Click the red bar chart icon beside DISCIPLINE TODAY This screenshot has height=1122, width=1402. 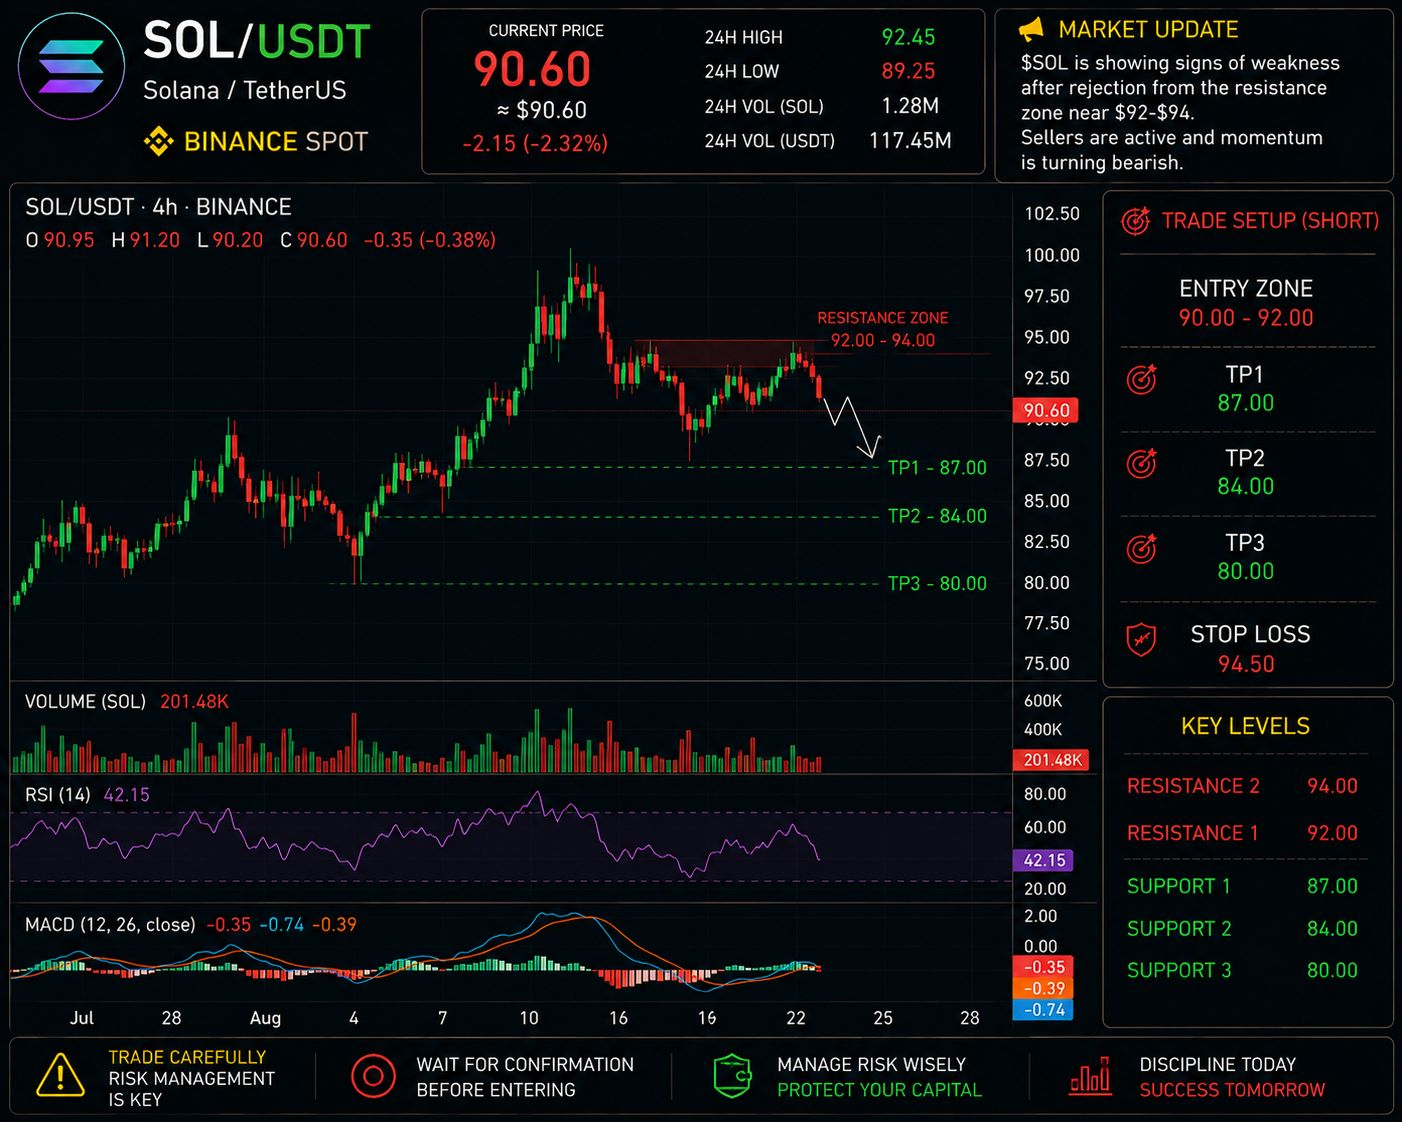tap(1090, 1076)
